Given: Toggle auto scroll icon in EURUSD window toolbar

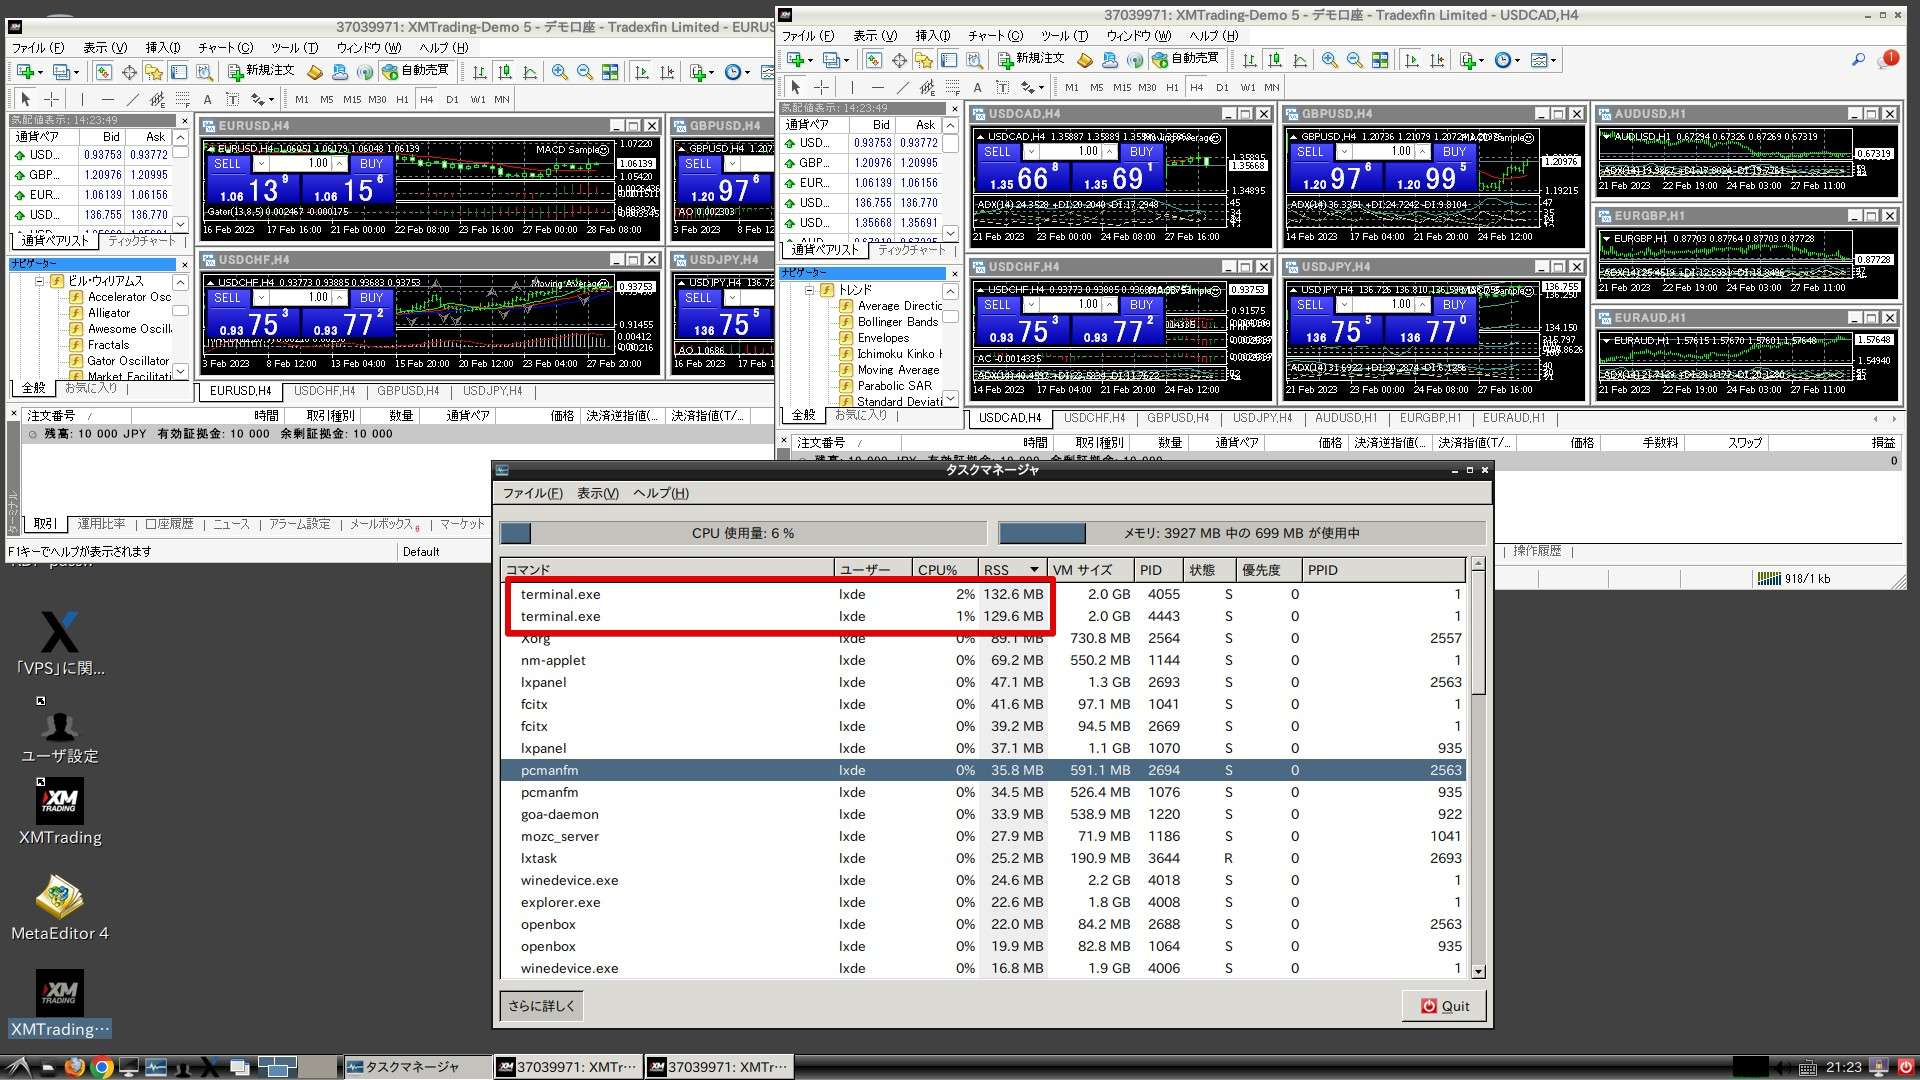Looking at the screenshot, I should (x=642, y=72).
